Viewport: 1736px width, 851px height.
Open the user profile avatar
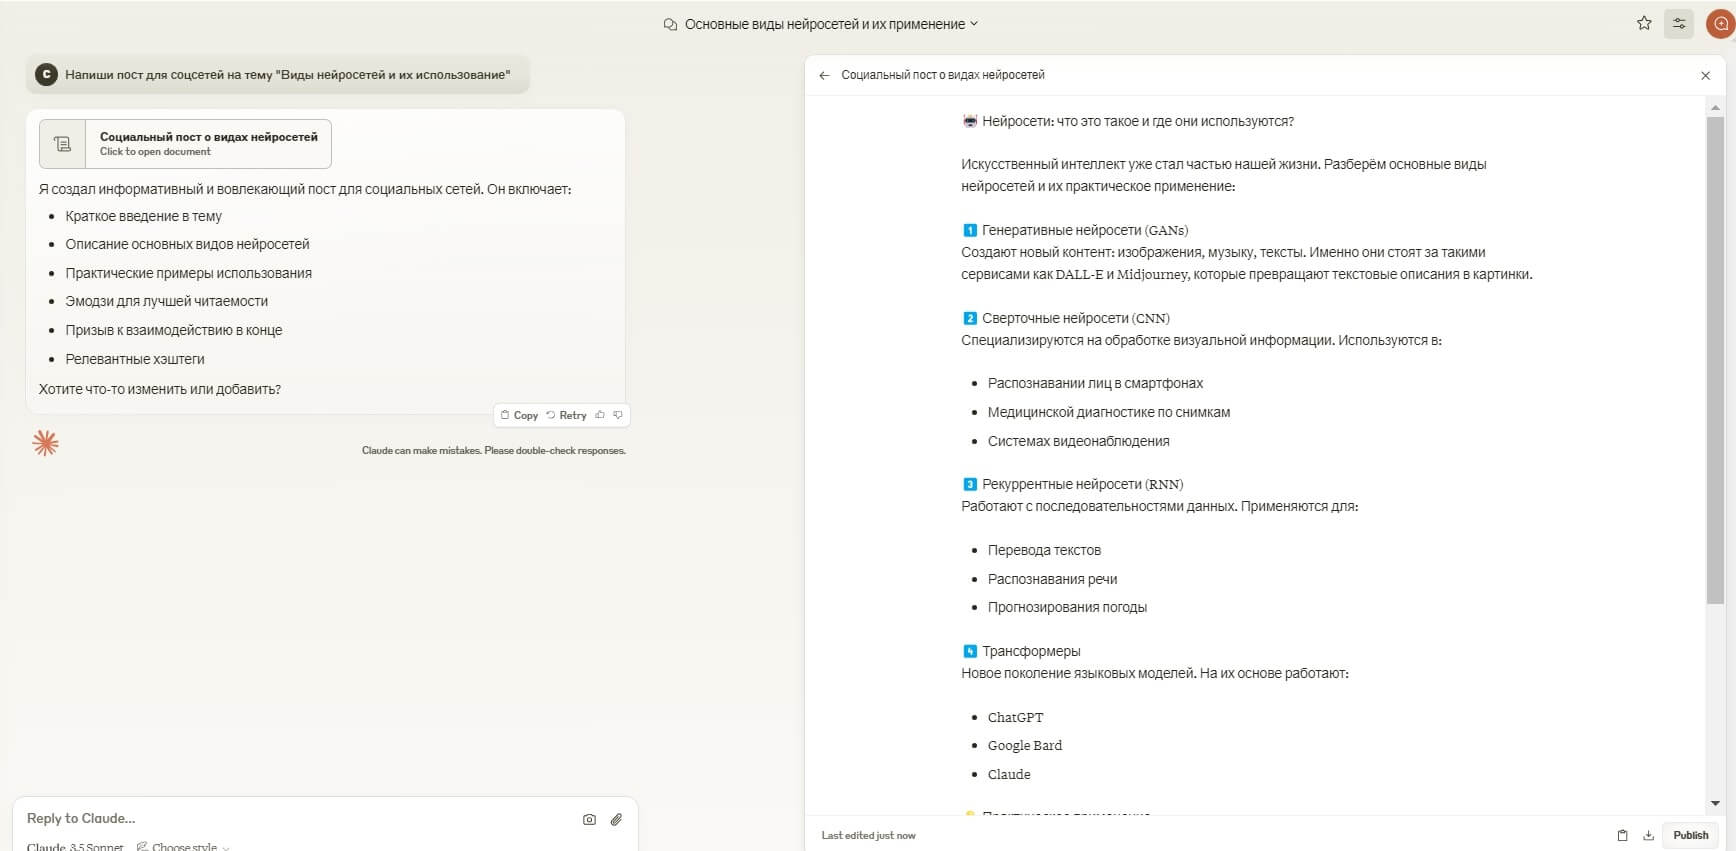click(x=1721, y=23)
